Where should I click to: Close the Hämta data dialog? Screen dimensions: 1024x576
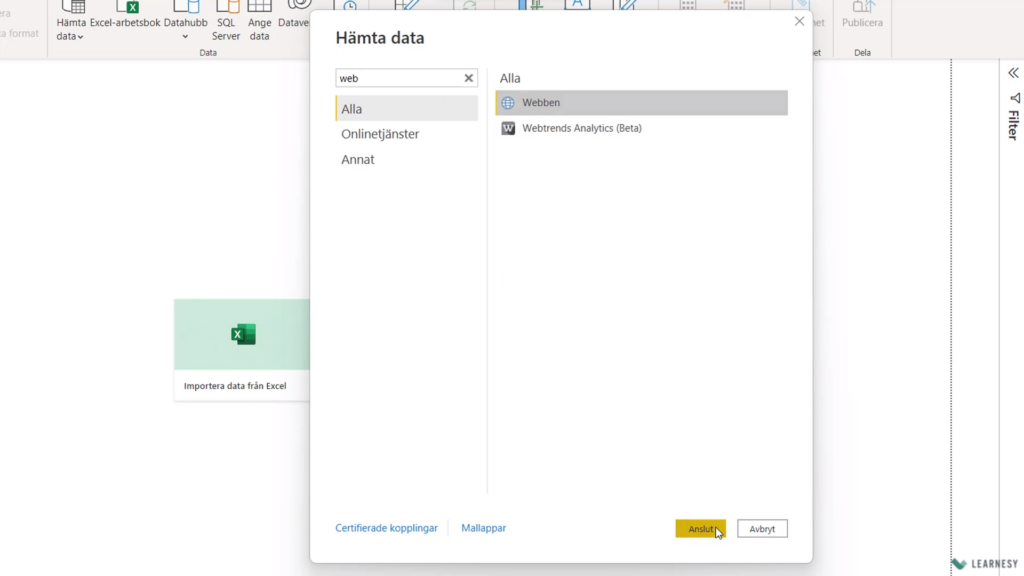coord(799,21)
